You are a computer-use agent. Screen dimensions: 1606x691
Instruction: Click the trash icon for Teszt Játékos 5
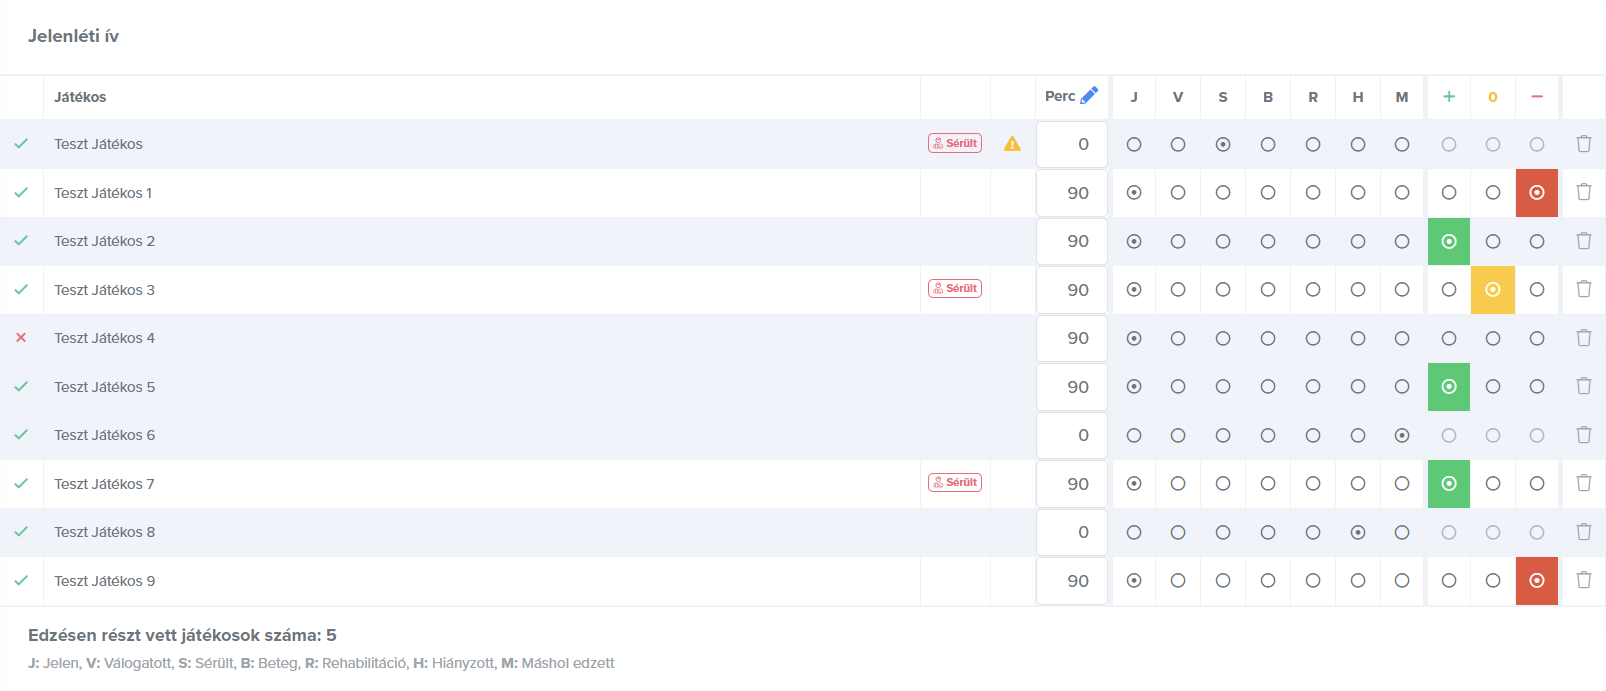coord(1584,386)
